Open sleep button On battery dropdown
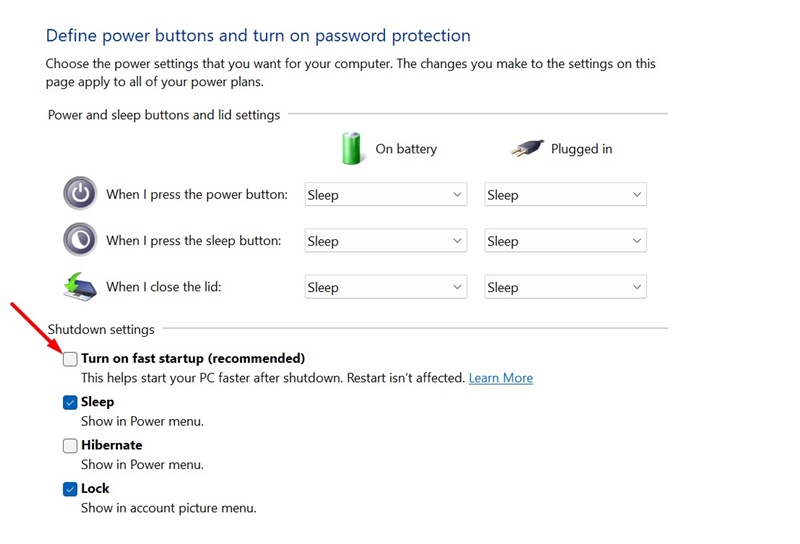Viewport: 800px width, 544px height. 385,241
